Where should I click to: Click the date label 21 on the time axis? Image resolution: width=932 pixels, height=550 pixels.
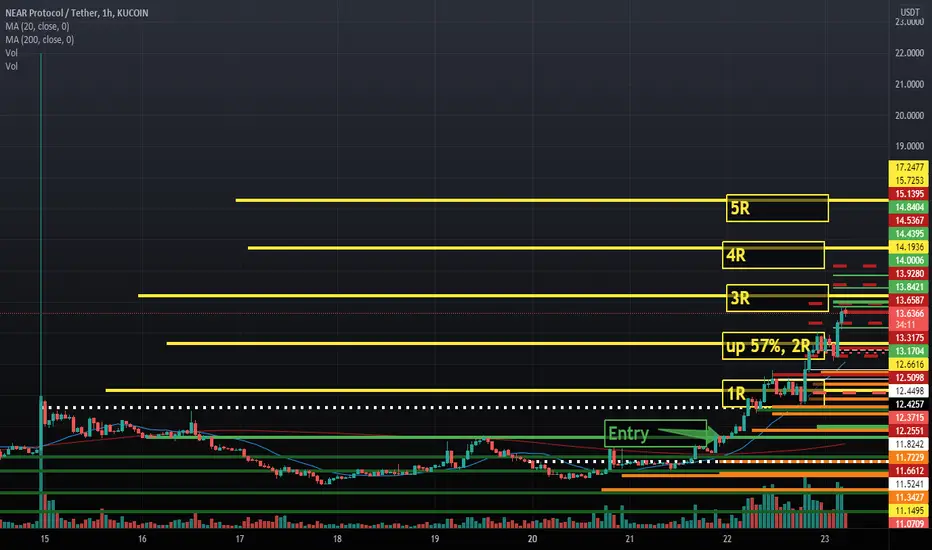pyautogui.click(x=629, y=539)
